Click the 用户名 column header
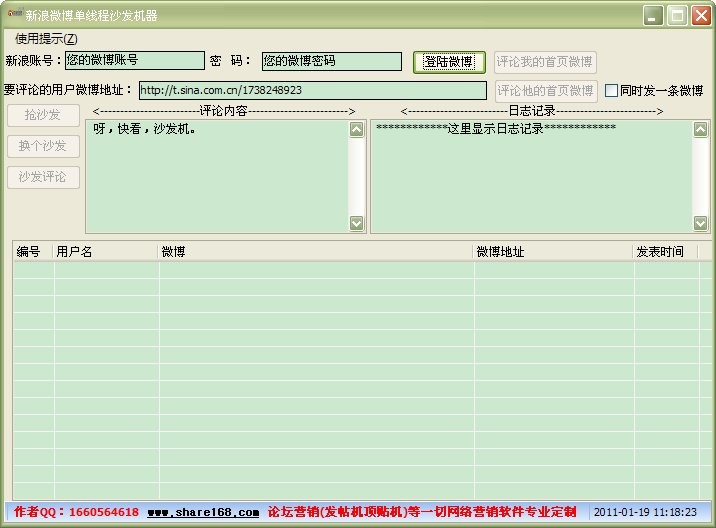 (105, 252)
